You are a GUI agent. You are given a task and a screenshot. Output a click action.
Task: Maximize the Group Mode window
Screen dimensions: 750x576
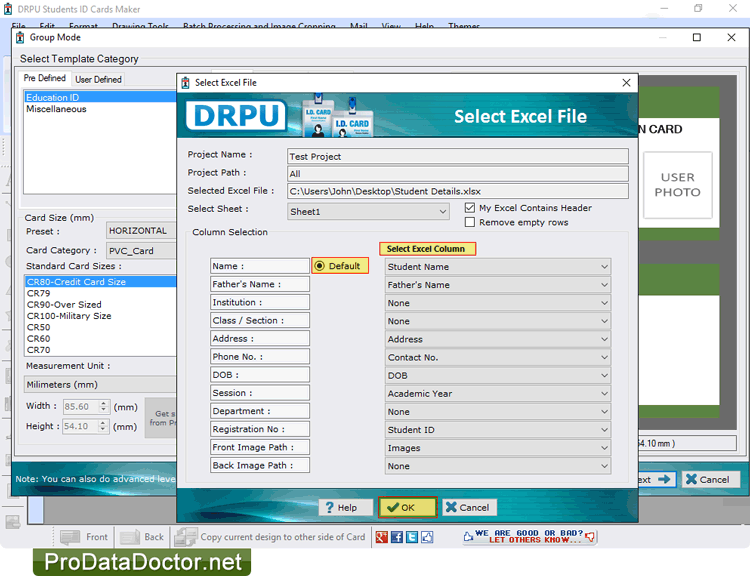click(697, 37)
